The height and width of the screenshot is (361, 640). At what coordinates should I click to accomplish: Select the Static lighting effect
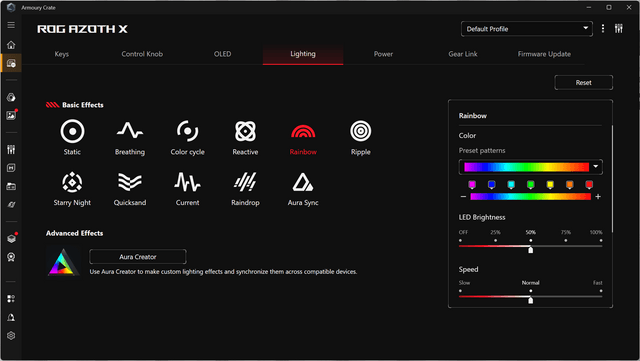point(72,137)
